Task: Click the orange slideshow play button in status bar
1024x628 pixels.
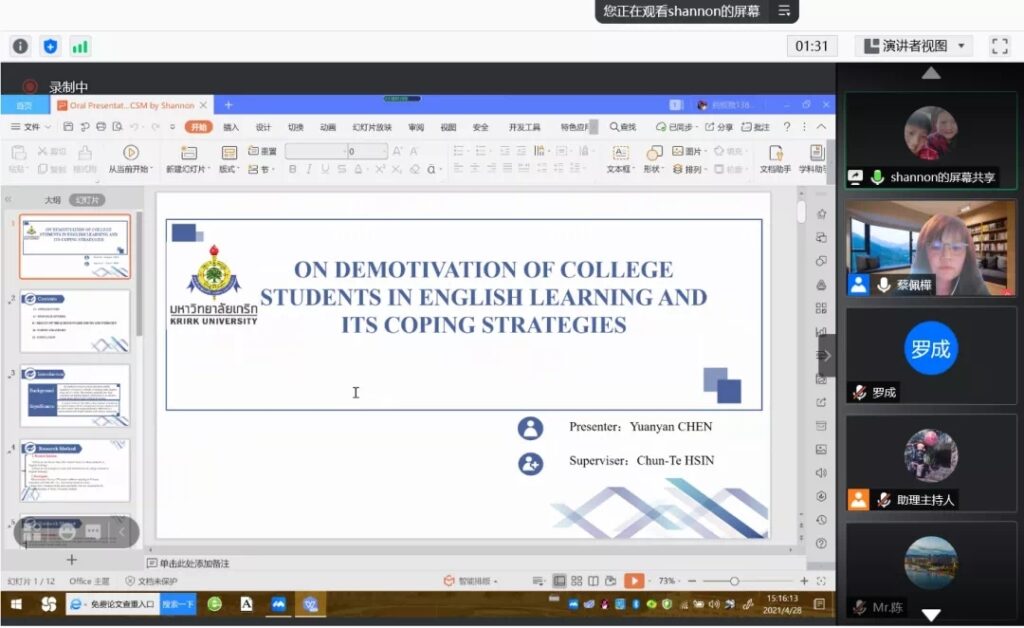Action: pyautogui.click(x=634, y=581)
